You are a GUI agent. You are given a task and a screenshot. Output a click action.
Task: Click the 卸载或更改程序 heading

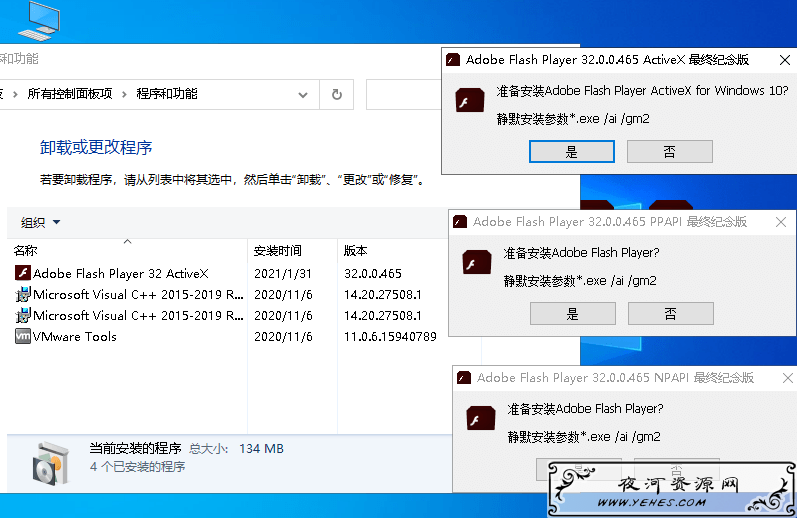coord(96,147)
